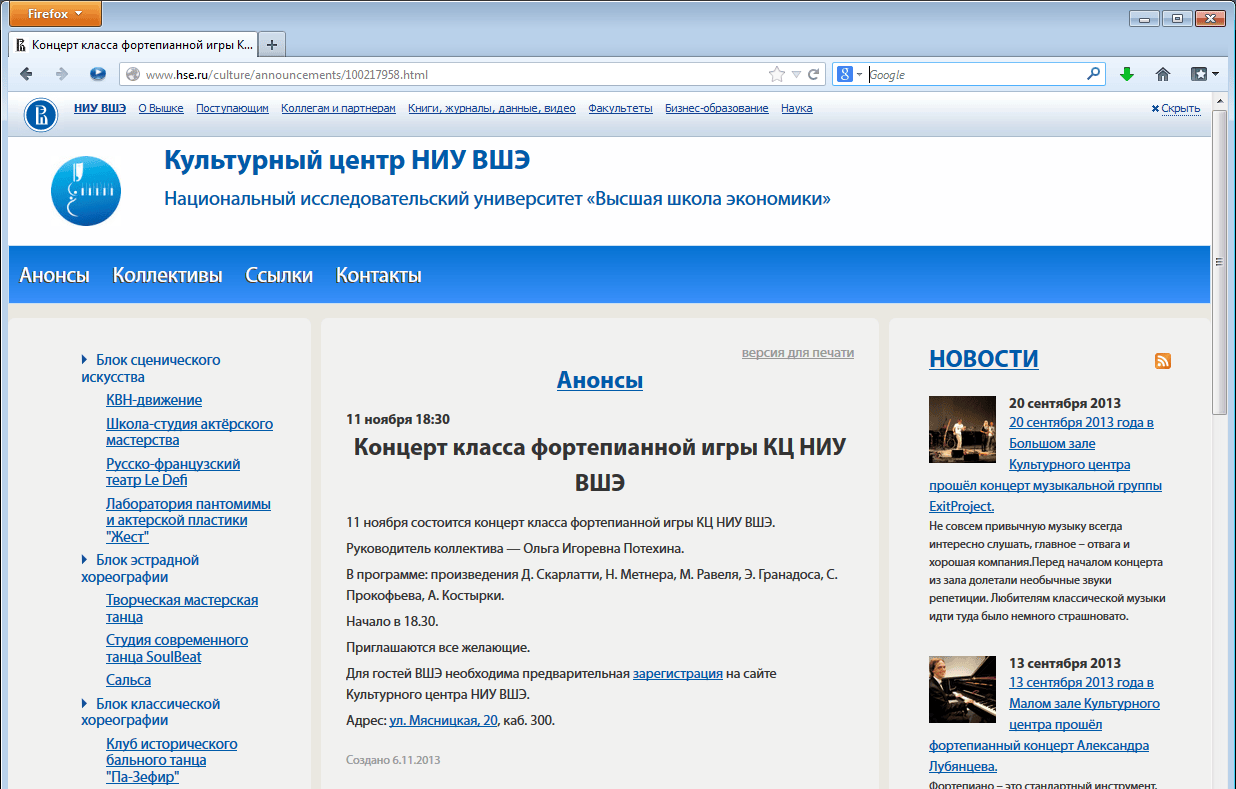This screenshot has height=789, width=1236.
Task: Open the Google search engine dropdown
Action: pyautogui.click(x=850, y=74)
